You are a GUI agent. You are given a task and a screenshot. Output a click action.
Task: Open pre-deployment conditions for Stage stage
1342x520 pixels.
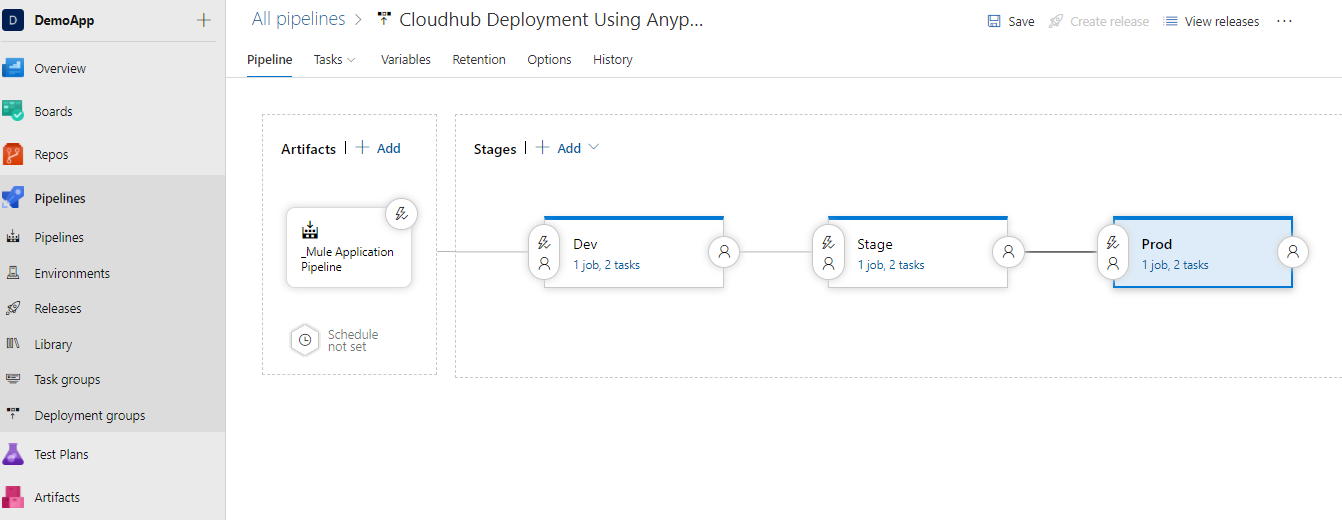pos(828,253)
